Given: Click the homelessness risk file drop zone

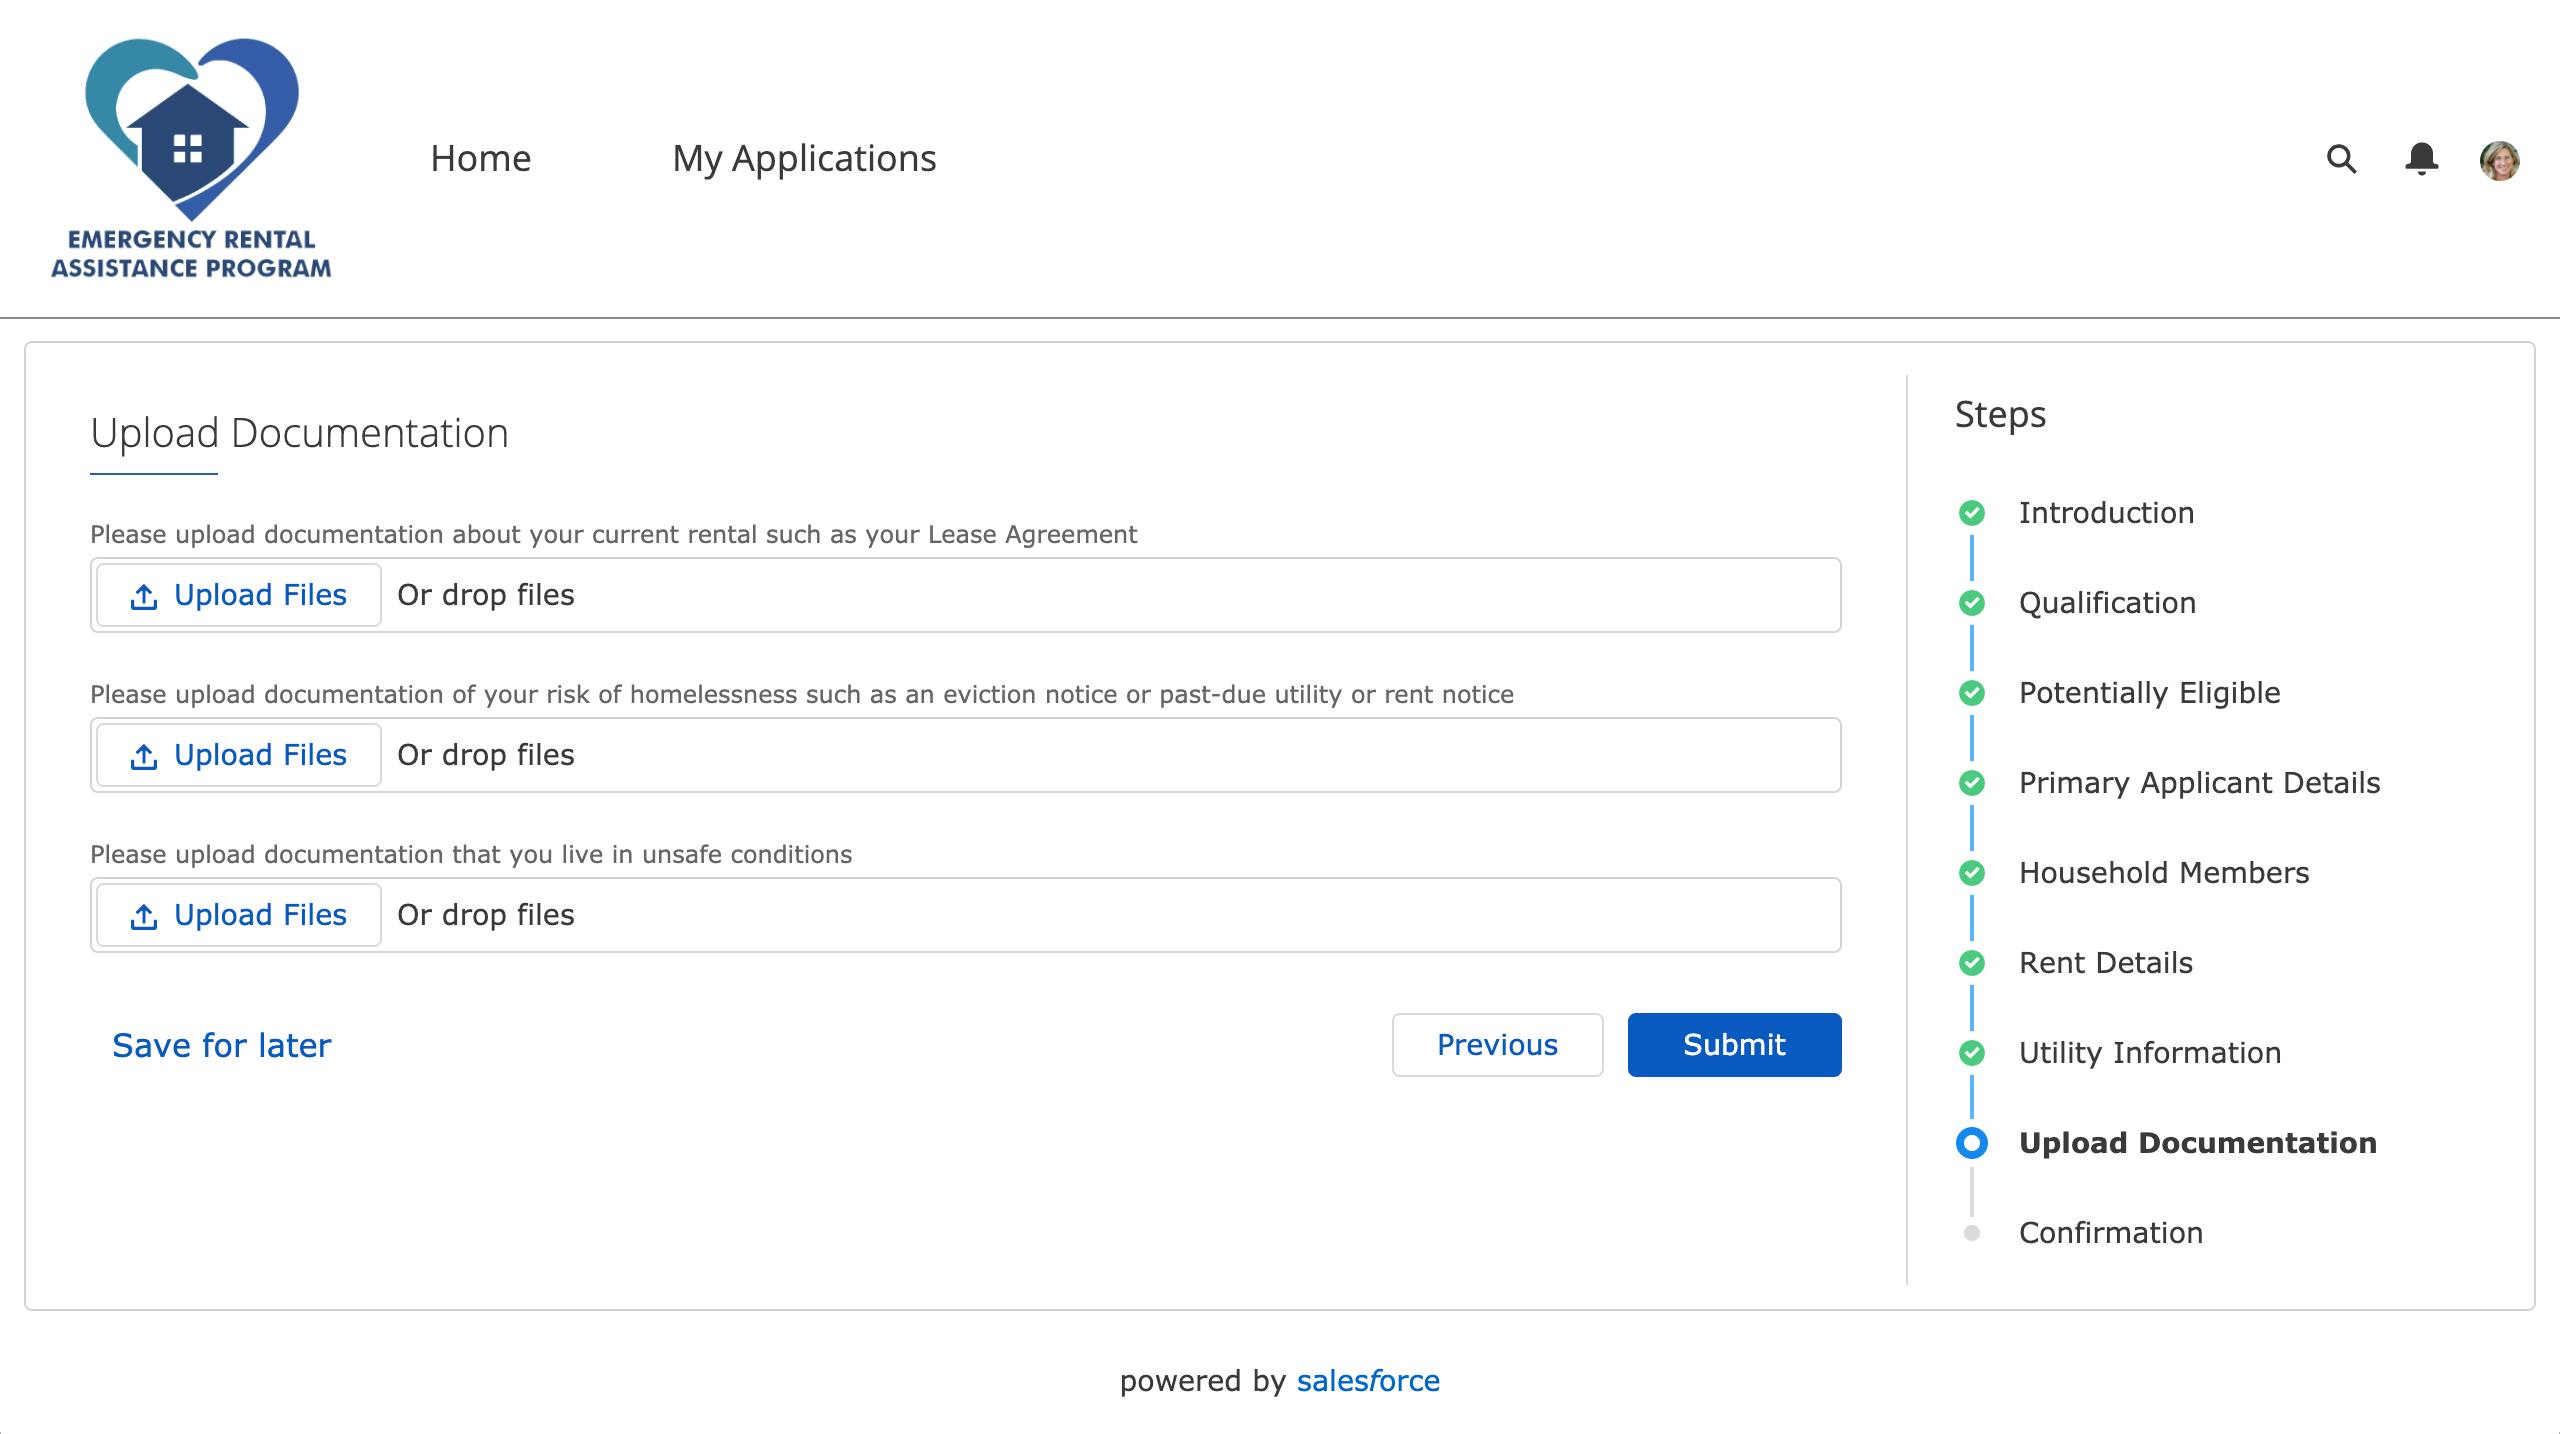Looking at the screenshot, I should tap(966, 755).
